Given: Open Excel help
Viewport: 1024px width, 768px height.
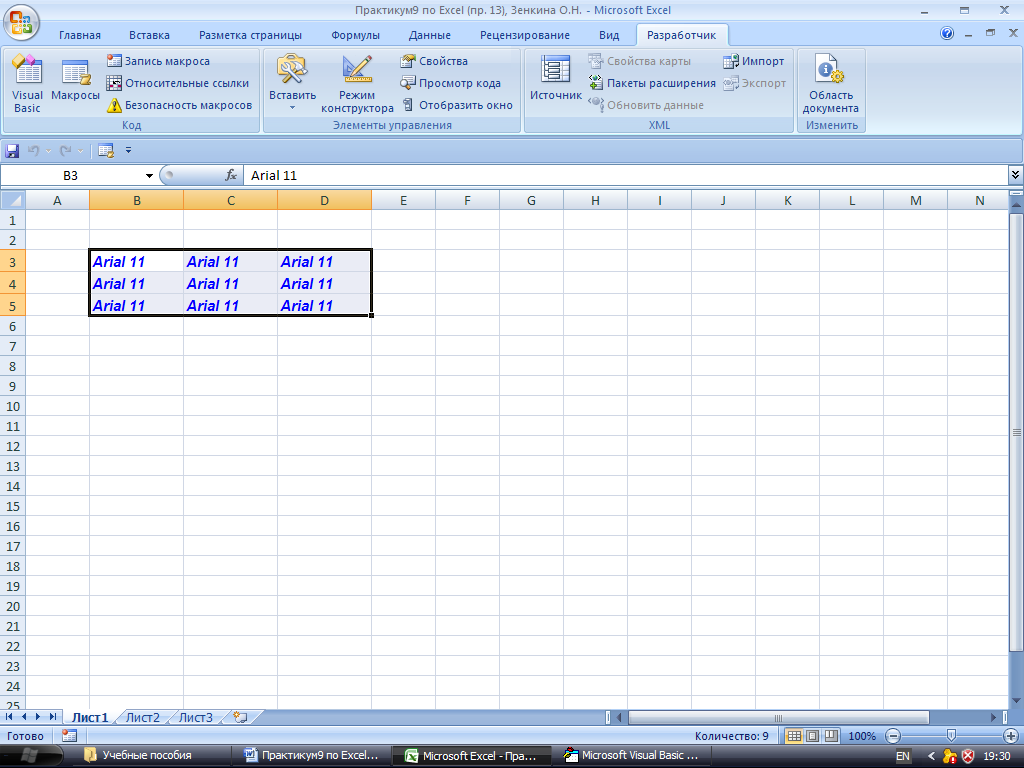Looking at the screenshot, I should [x=947, y=33].
